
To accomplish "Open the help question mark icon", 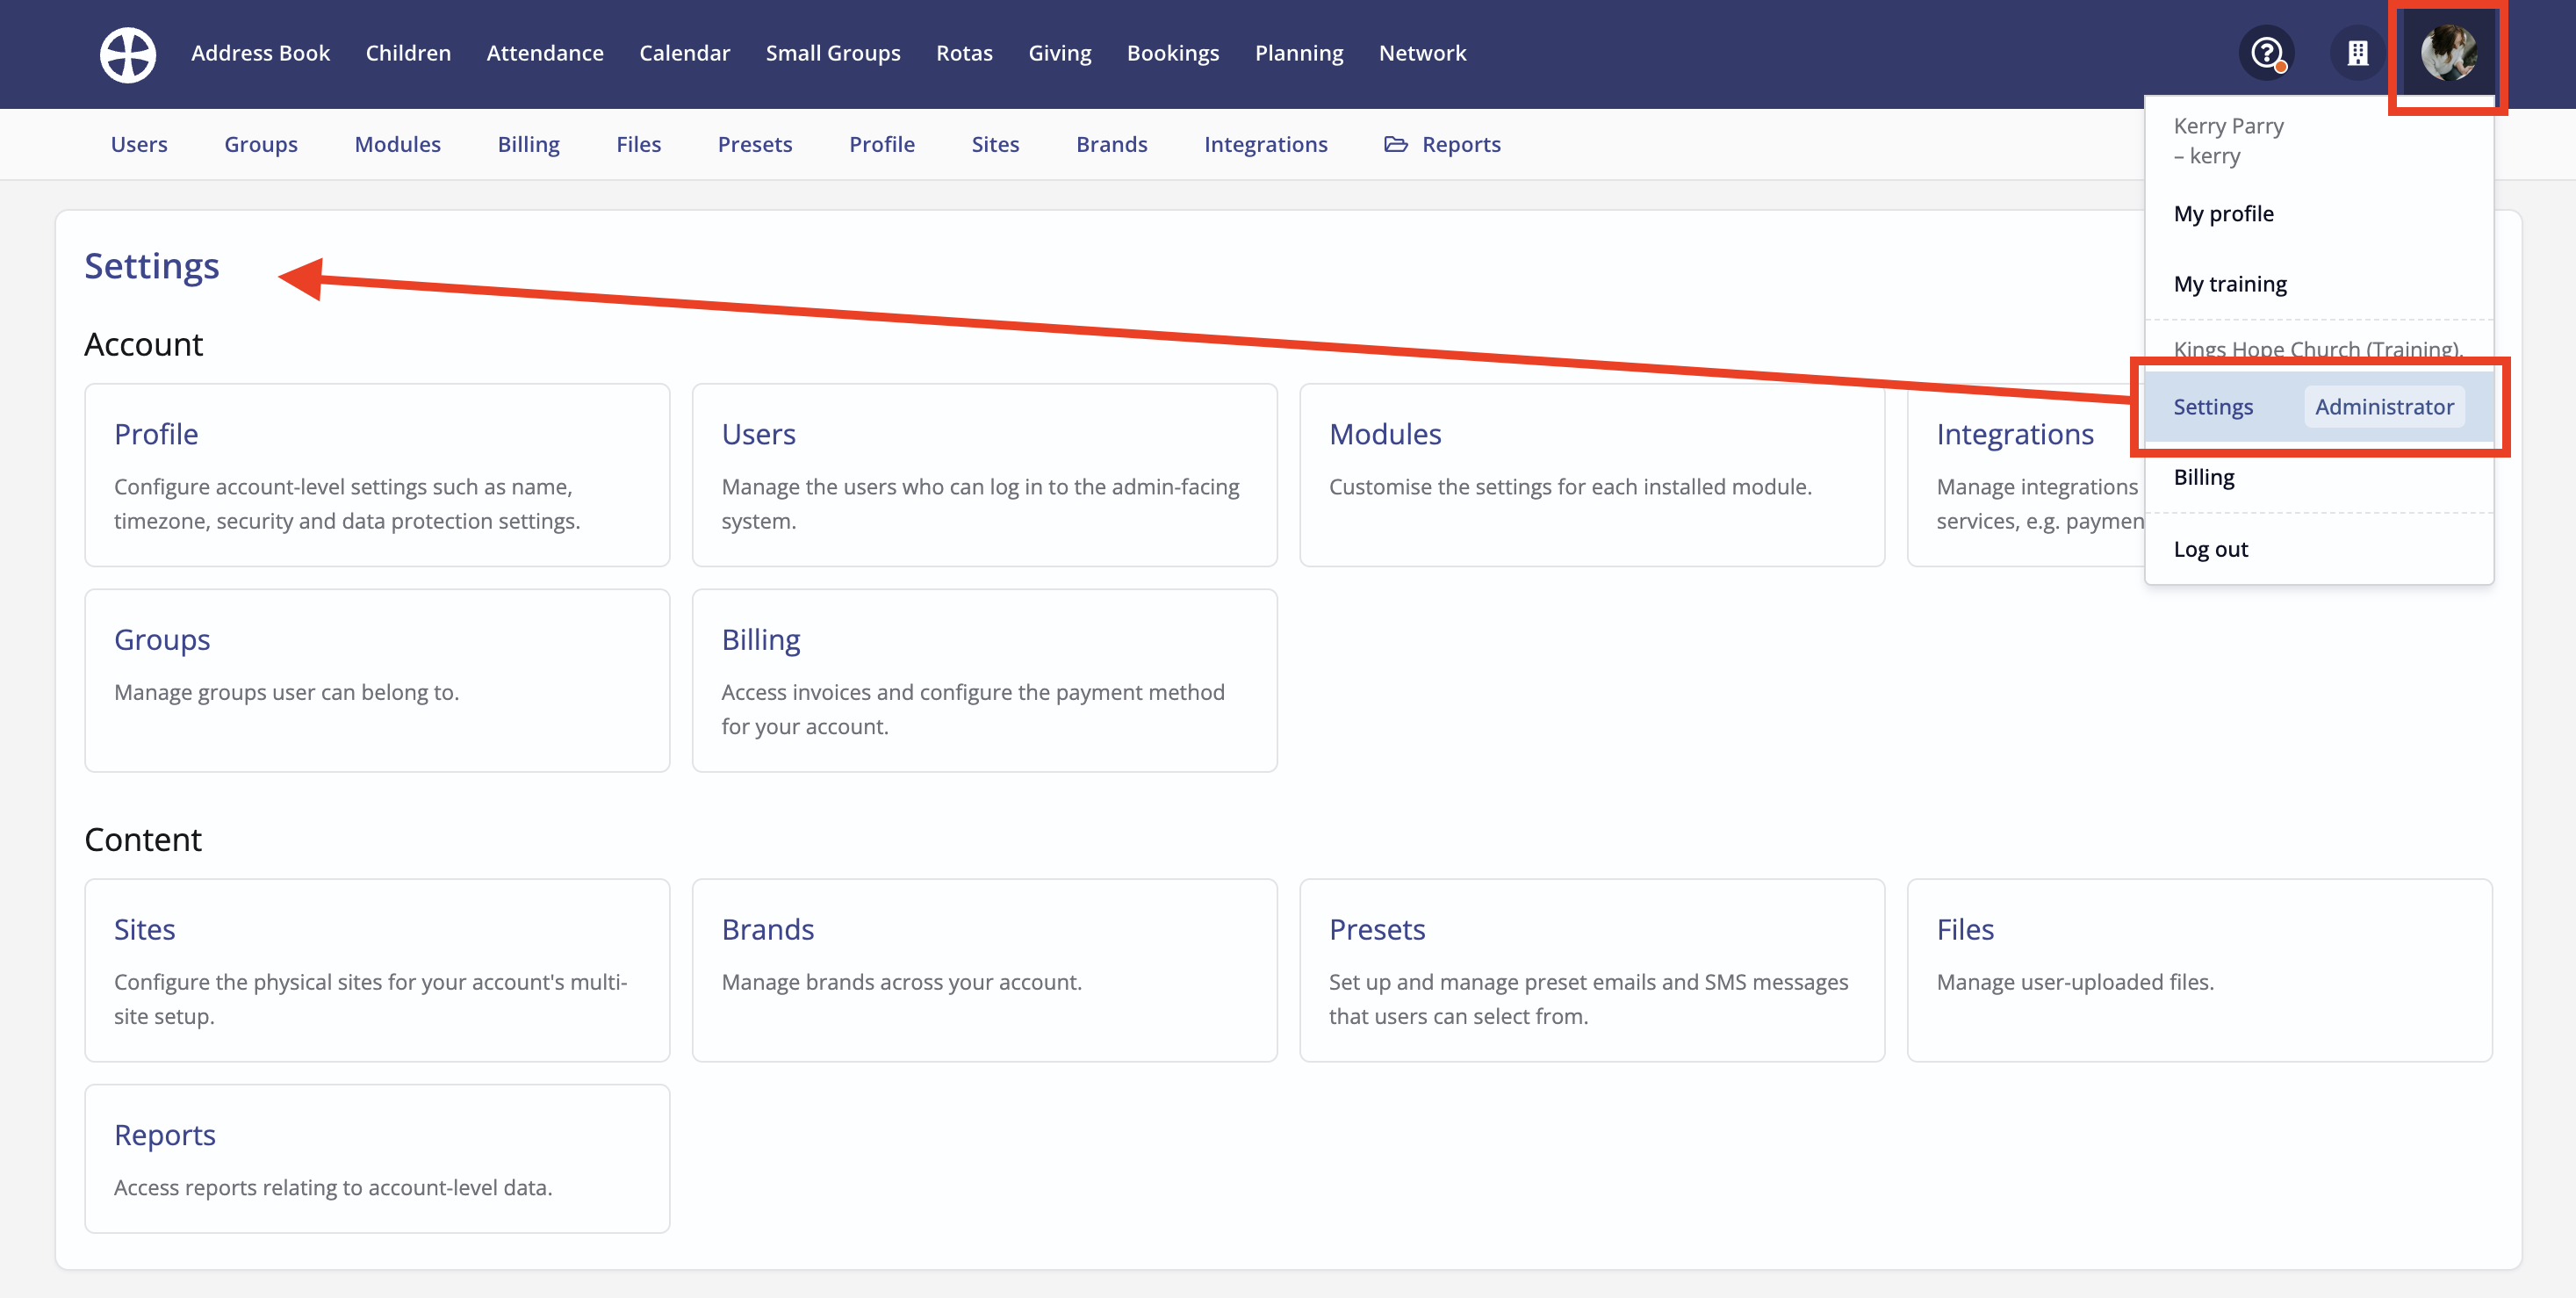I will [x=2265, y=53].
